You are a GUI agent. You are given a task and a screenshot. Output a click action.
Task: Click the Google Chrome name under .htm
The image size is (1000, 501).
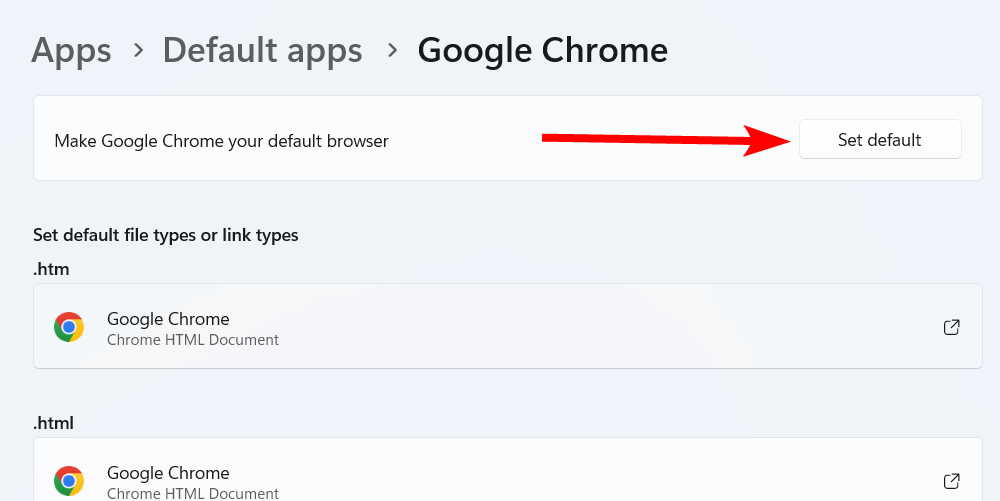(168, 319)
